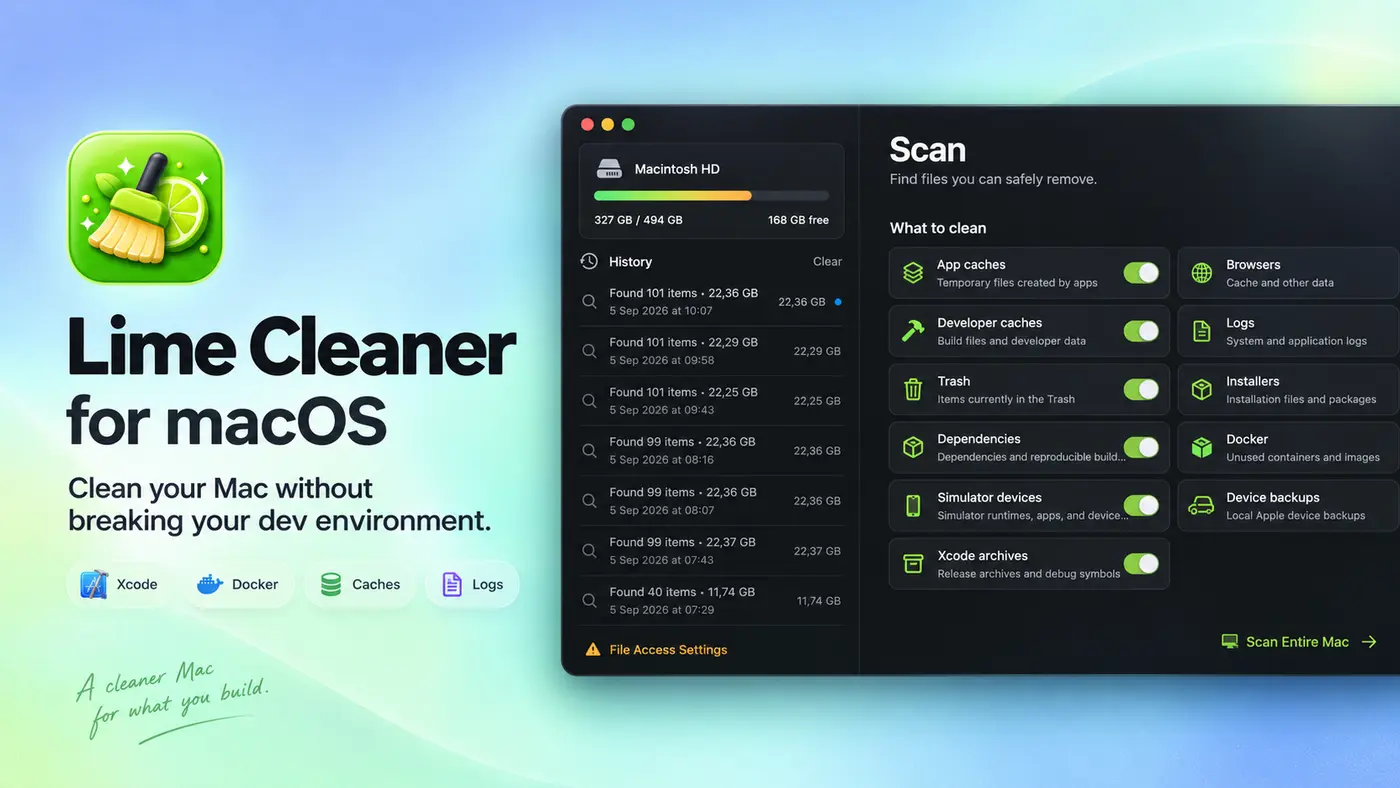Click the Simulator devices phone icon
This screenshot has height=788, width=1400.
point(913,505)
